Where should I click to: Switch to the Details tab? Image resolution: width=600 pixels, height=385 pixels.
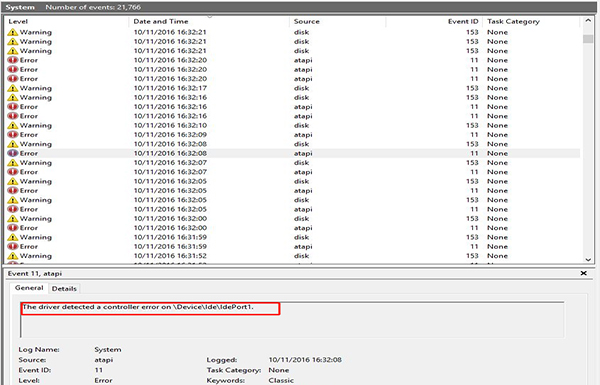[64, 289]
